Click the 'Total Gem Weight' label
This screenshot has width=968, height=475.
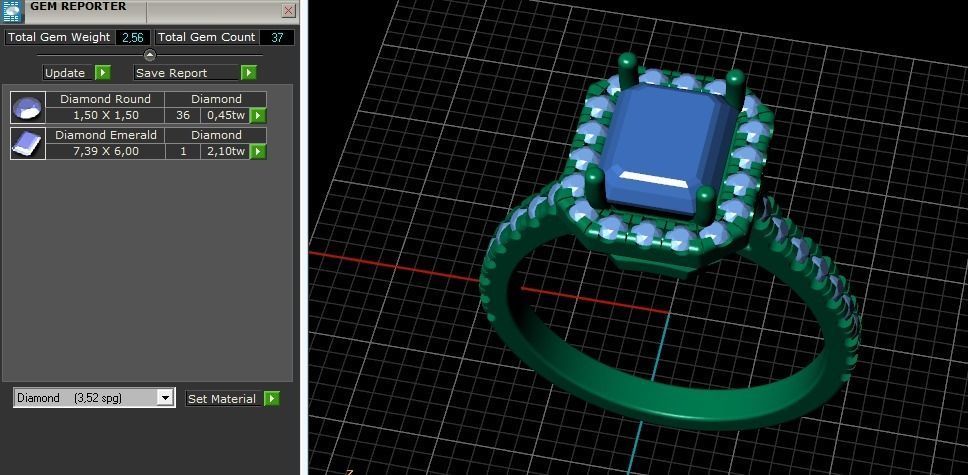59,37
